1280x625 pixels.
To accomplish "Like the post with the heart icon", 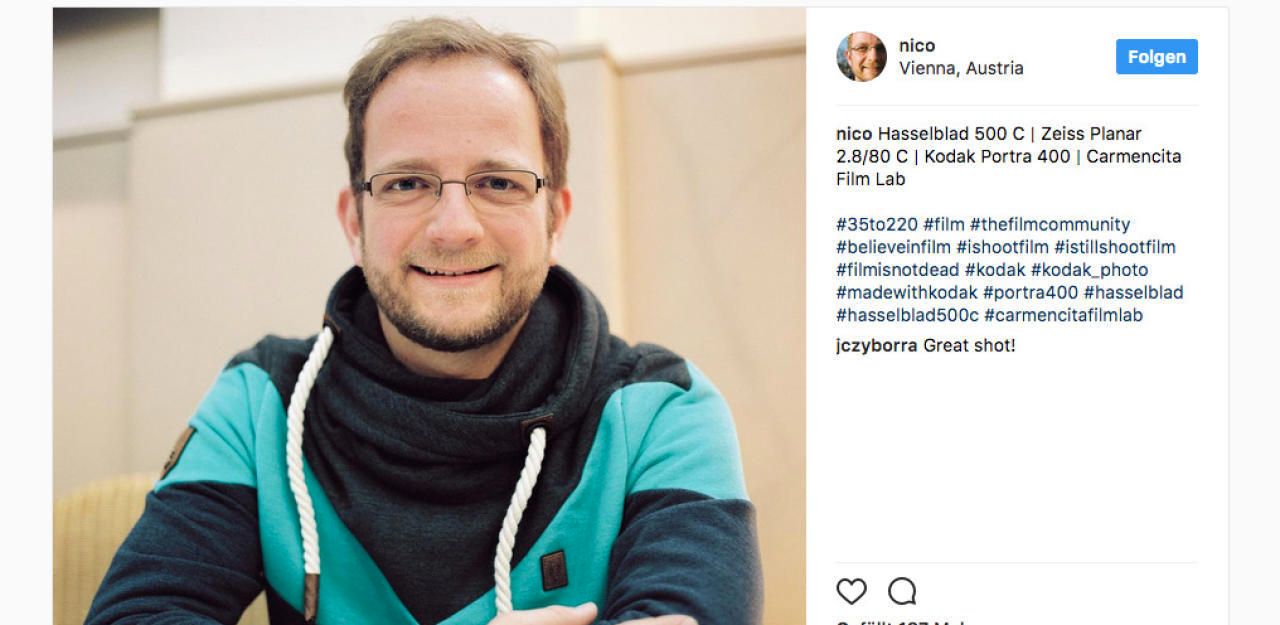I will [x=851, y=591].
